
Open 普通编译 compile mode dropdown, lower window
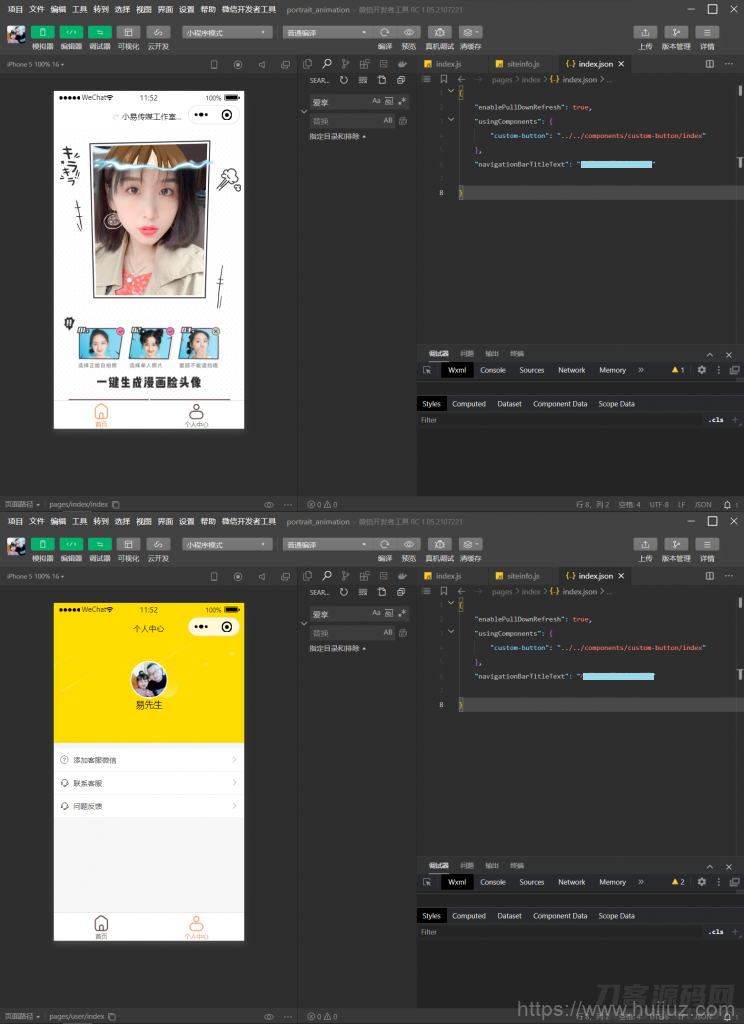pos(327,544)
